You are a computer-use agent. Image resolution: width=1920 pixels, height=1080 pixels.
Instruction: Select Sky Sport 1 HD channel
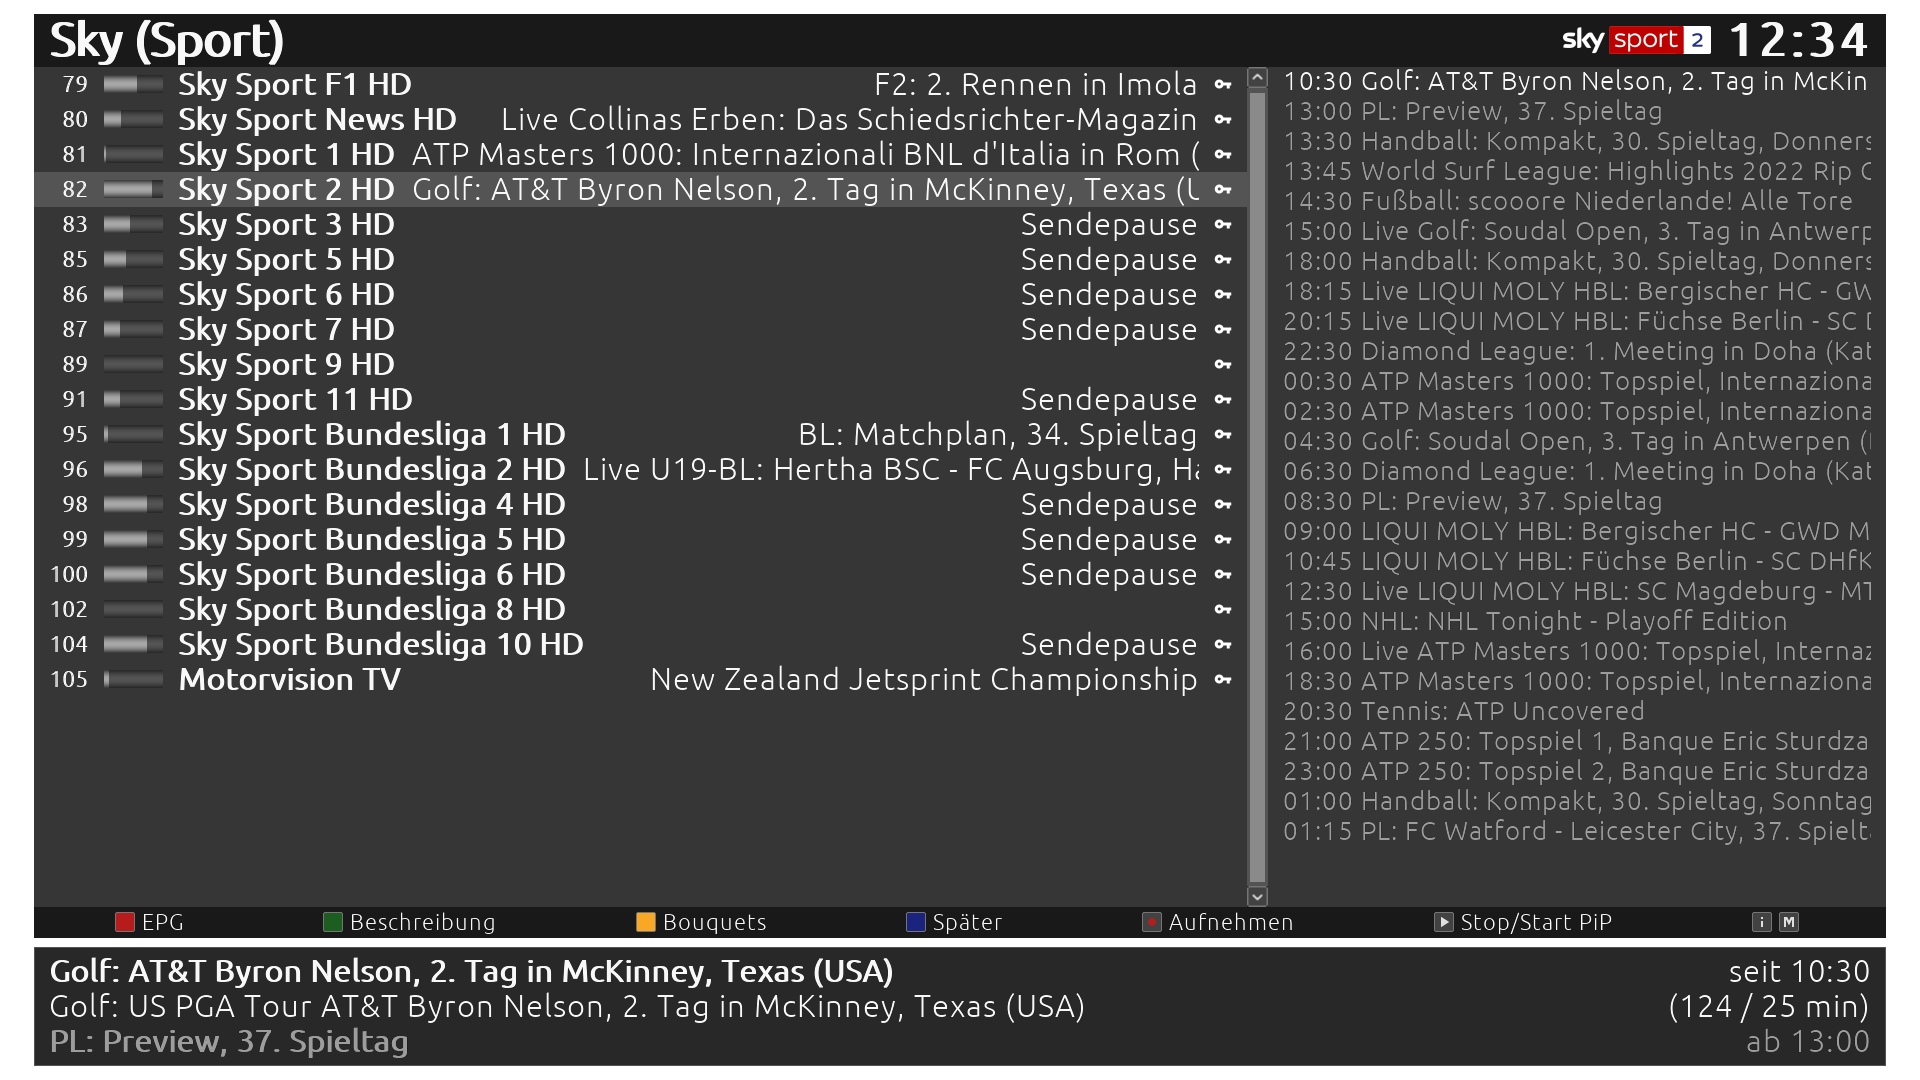point(286,155)
